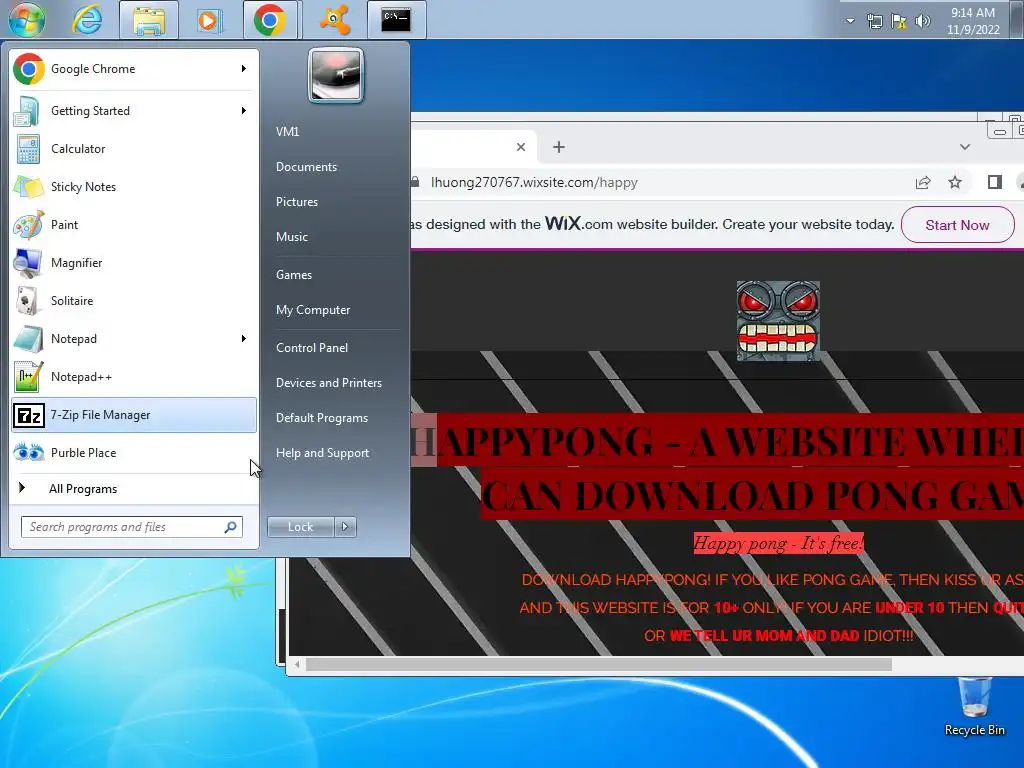This screenshot has height=768, width=1024.
Task: Click the Lock button
Action: [x=300, y=527]
